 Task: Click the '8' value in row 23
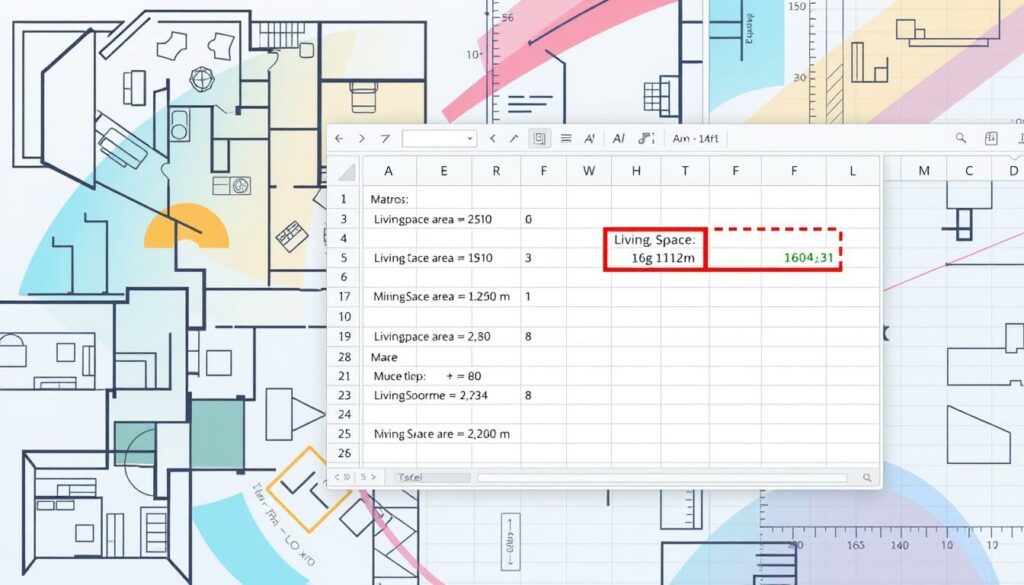pos(528,395)
